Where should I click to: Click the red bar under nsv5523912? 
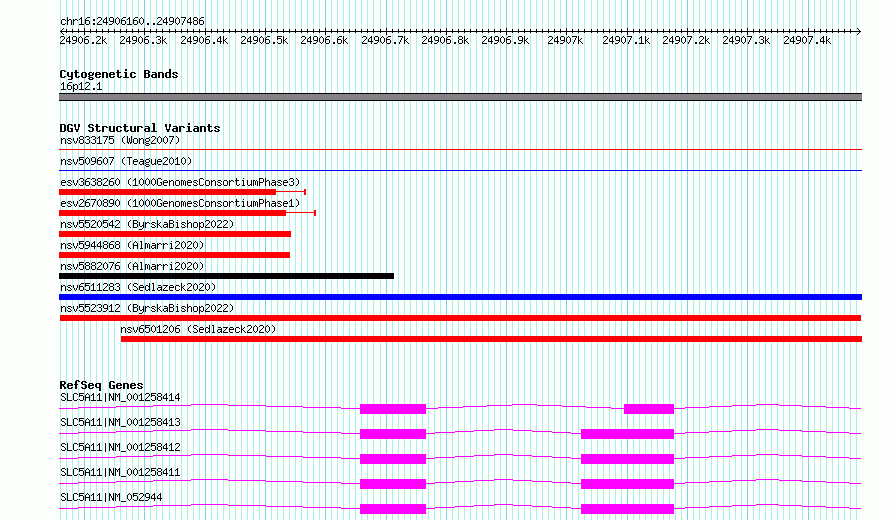(460, 318)
